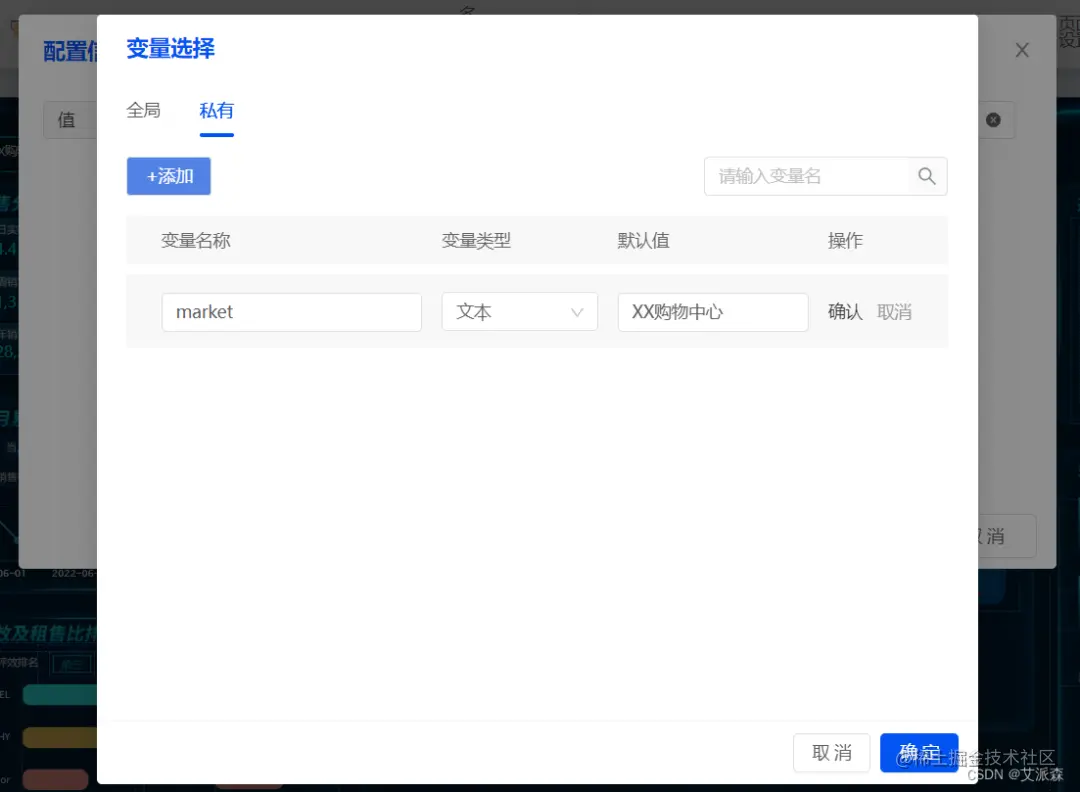Click the 变量名称 column header
This screenshot has height=792, width=1080.
coord(196,240)
